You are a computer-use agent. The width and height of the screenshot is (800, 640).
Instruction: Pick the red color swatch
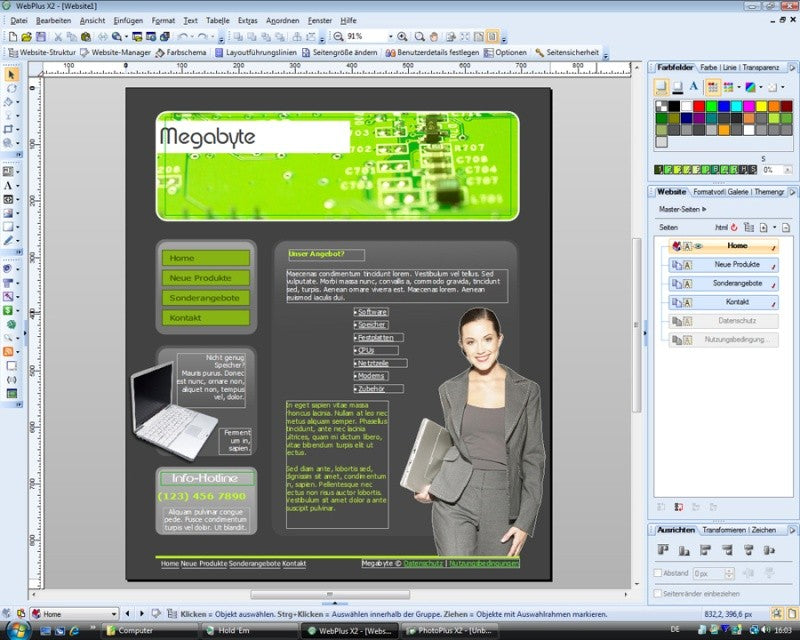click(699, 106)
